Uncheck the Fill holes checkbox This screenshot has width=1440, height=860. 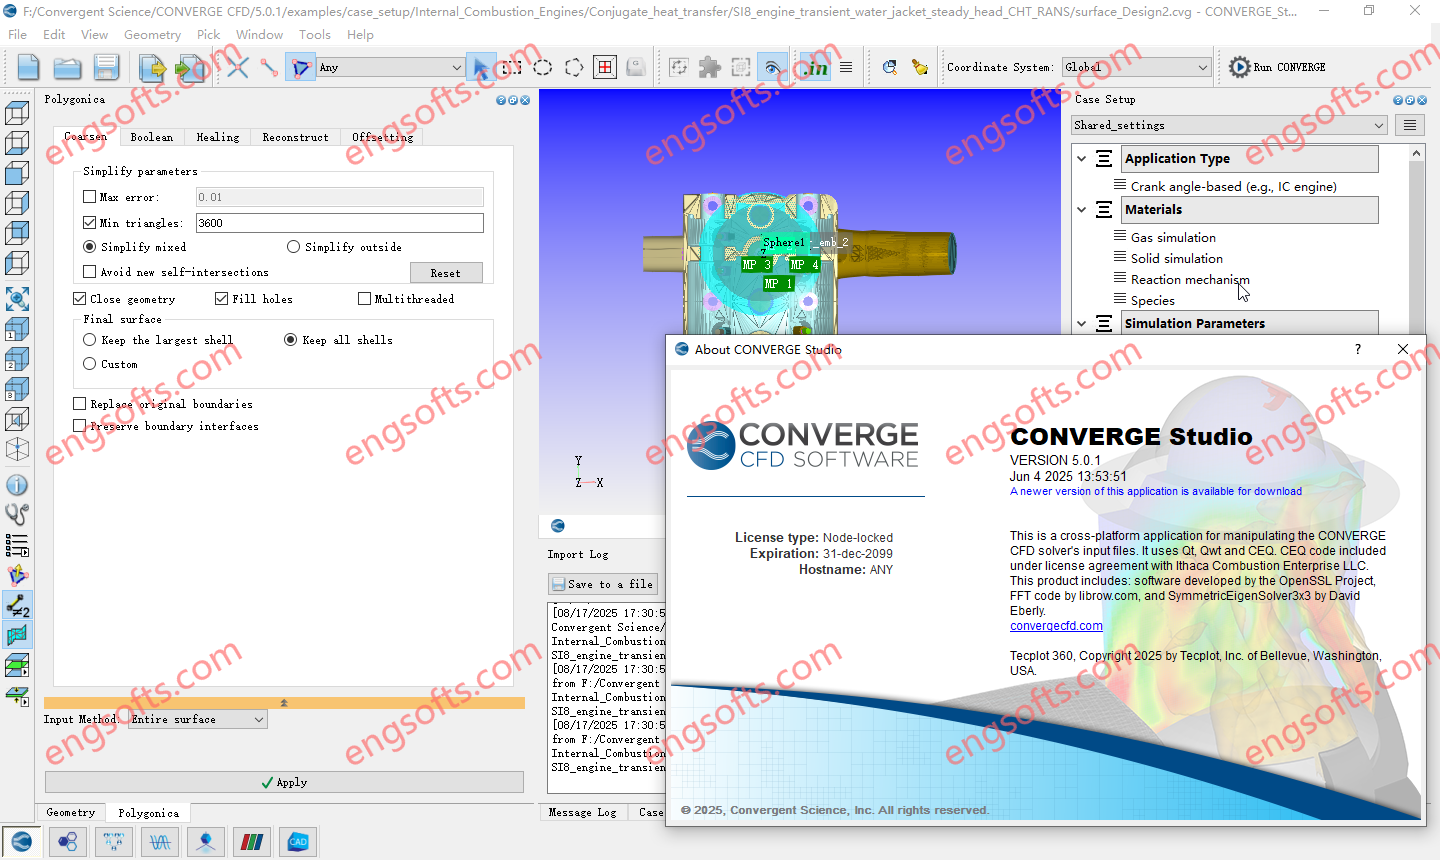click(x=222, y=299)
